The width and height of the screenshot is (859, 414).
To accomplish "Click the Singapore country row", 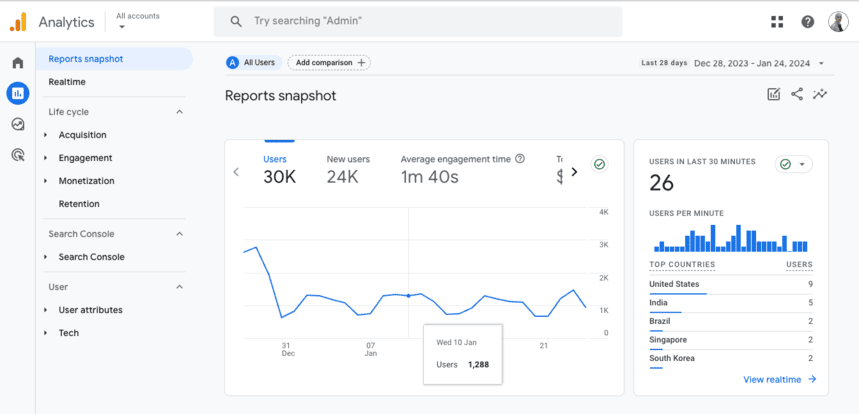I will tap(731, 340).
